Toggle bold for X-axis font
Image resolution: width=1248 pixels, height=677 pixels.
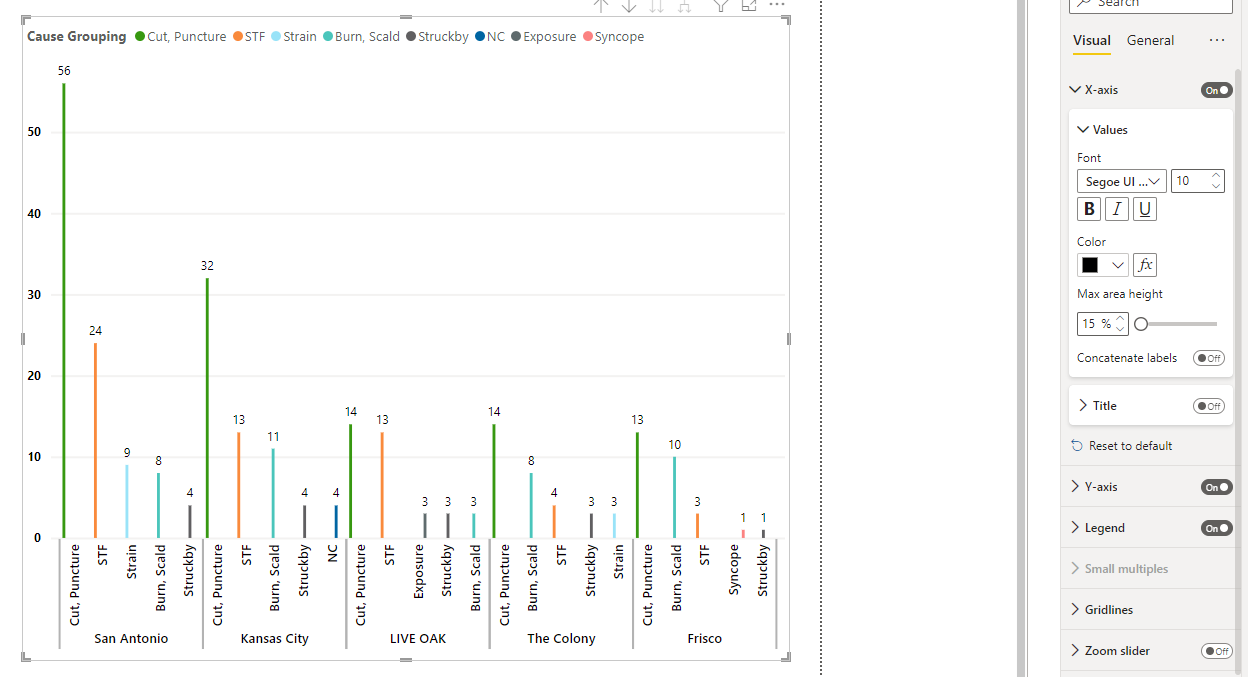[x=1089, y=209]
